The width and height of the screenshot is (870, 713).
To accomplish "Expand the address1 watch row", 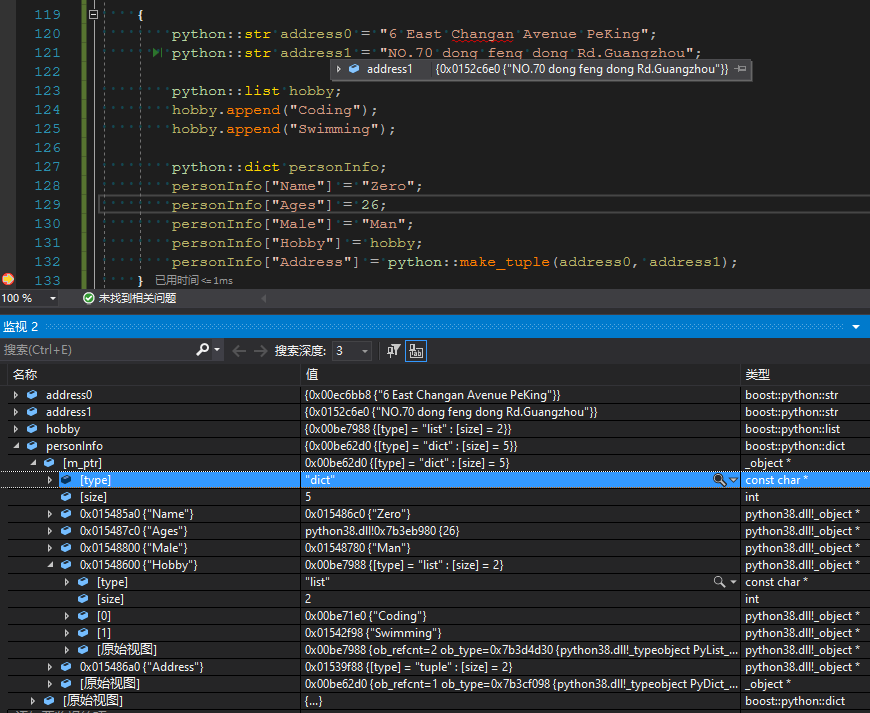I will click(x=16, y=412).
